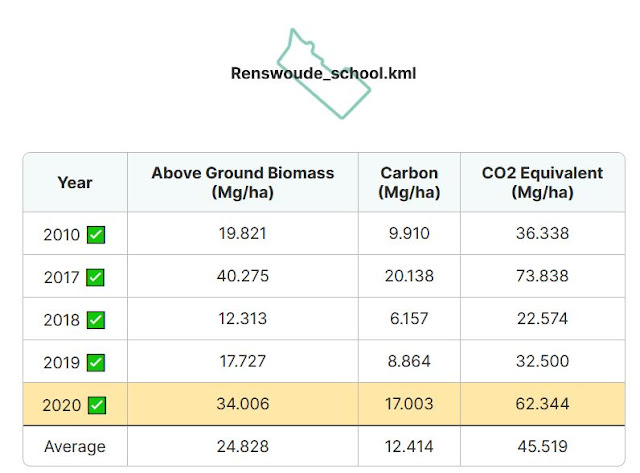Select the average biomass value 24.828
The width and height of the screenshot is (640, 473).
point(242,446)
